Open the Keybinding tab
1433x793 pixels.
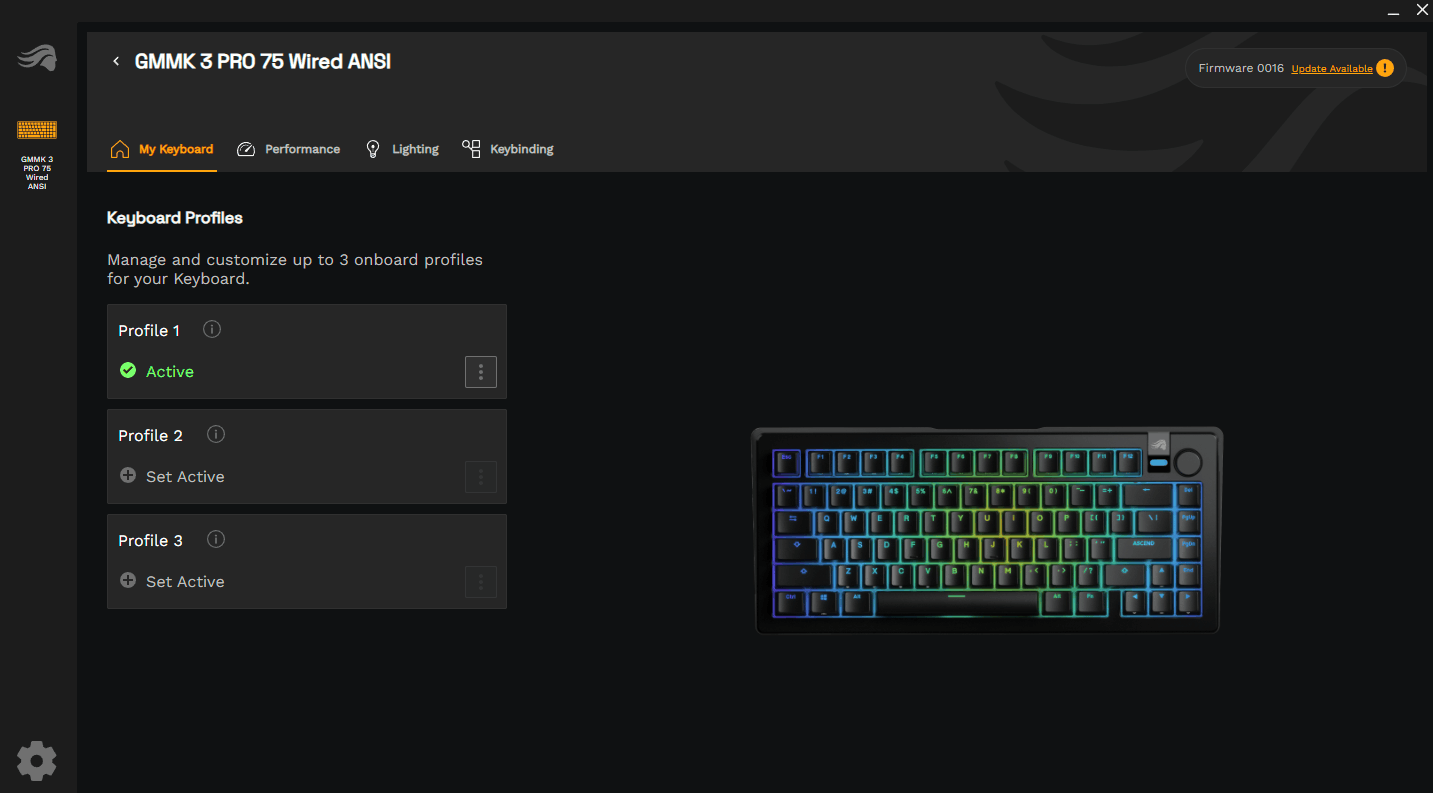coord(508,149)
